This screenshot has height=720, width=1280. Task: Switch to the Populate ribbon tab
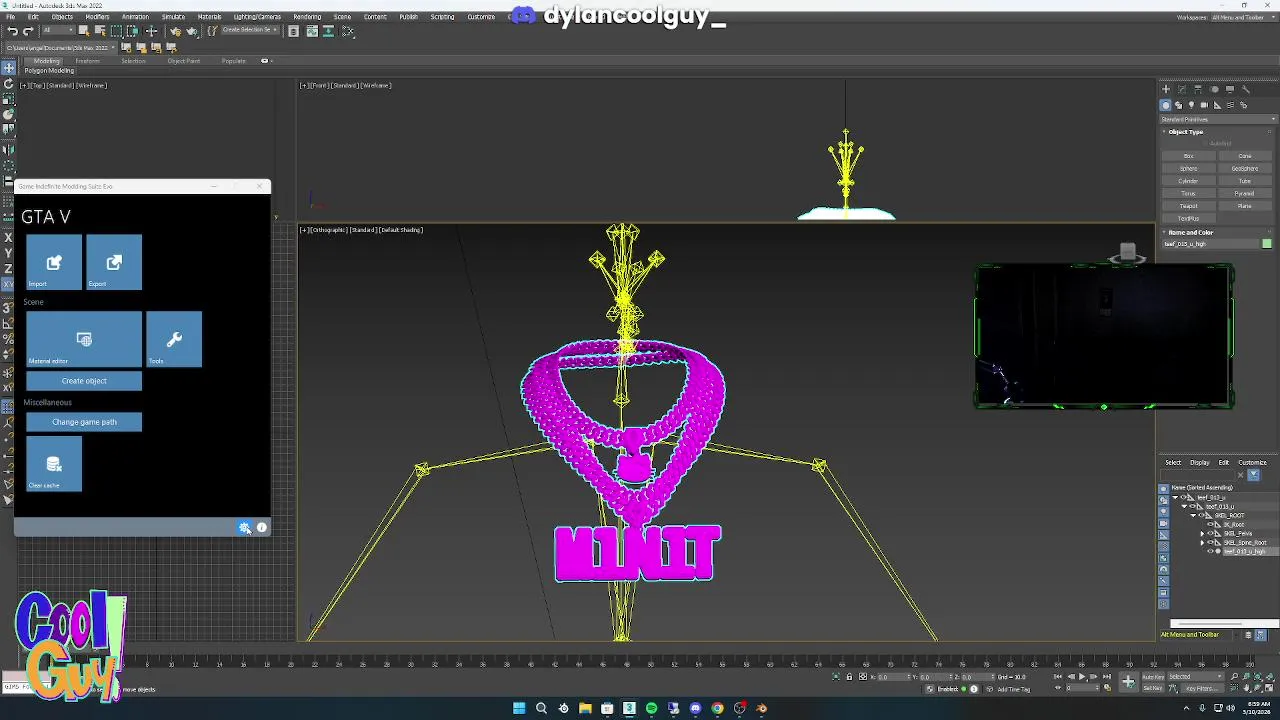233,61
